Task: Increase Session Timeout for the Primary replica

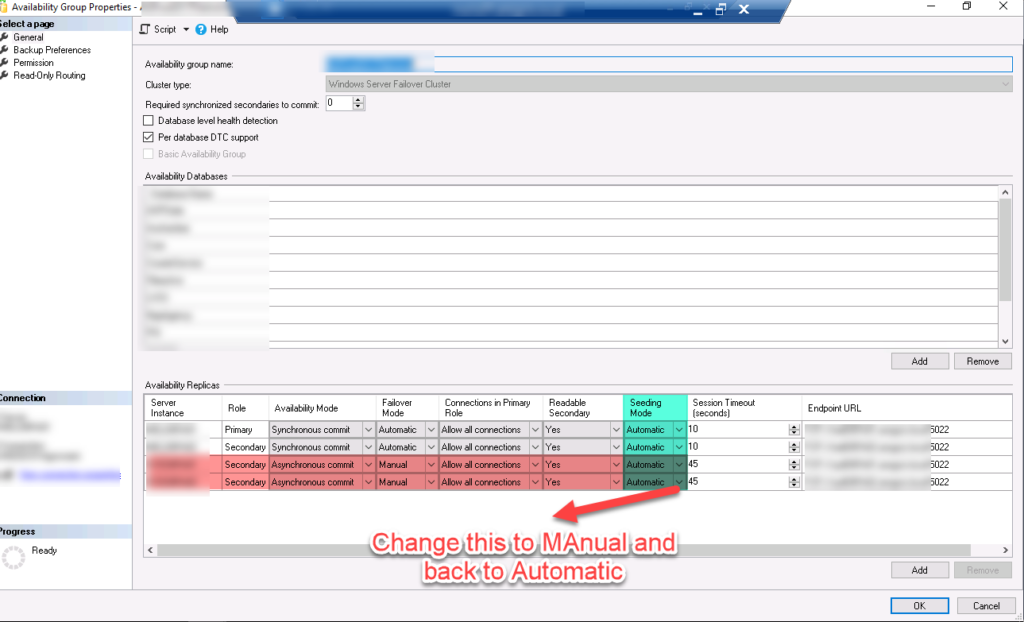Action: click(x=794, y=427)
